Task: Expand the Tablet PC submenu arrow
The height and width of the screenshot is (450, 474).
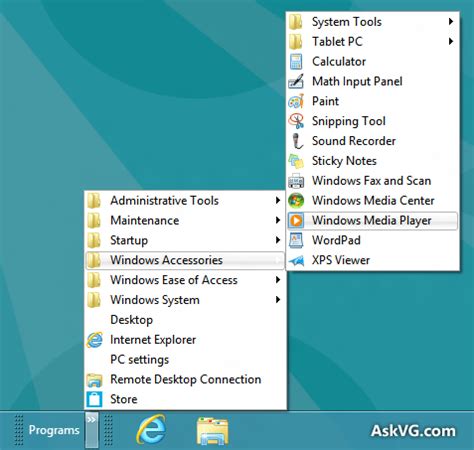Action: tap(451, 41)
